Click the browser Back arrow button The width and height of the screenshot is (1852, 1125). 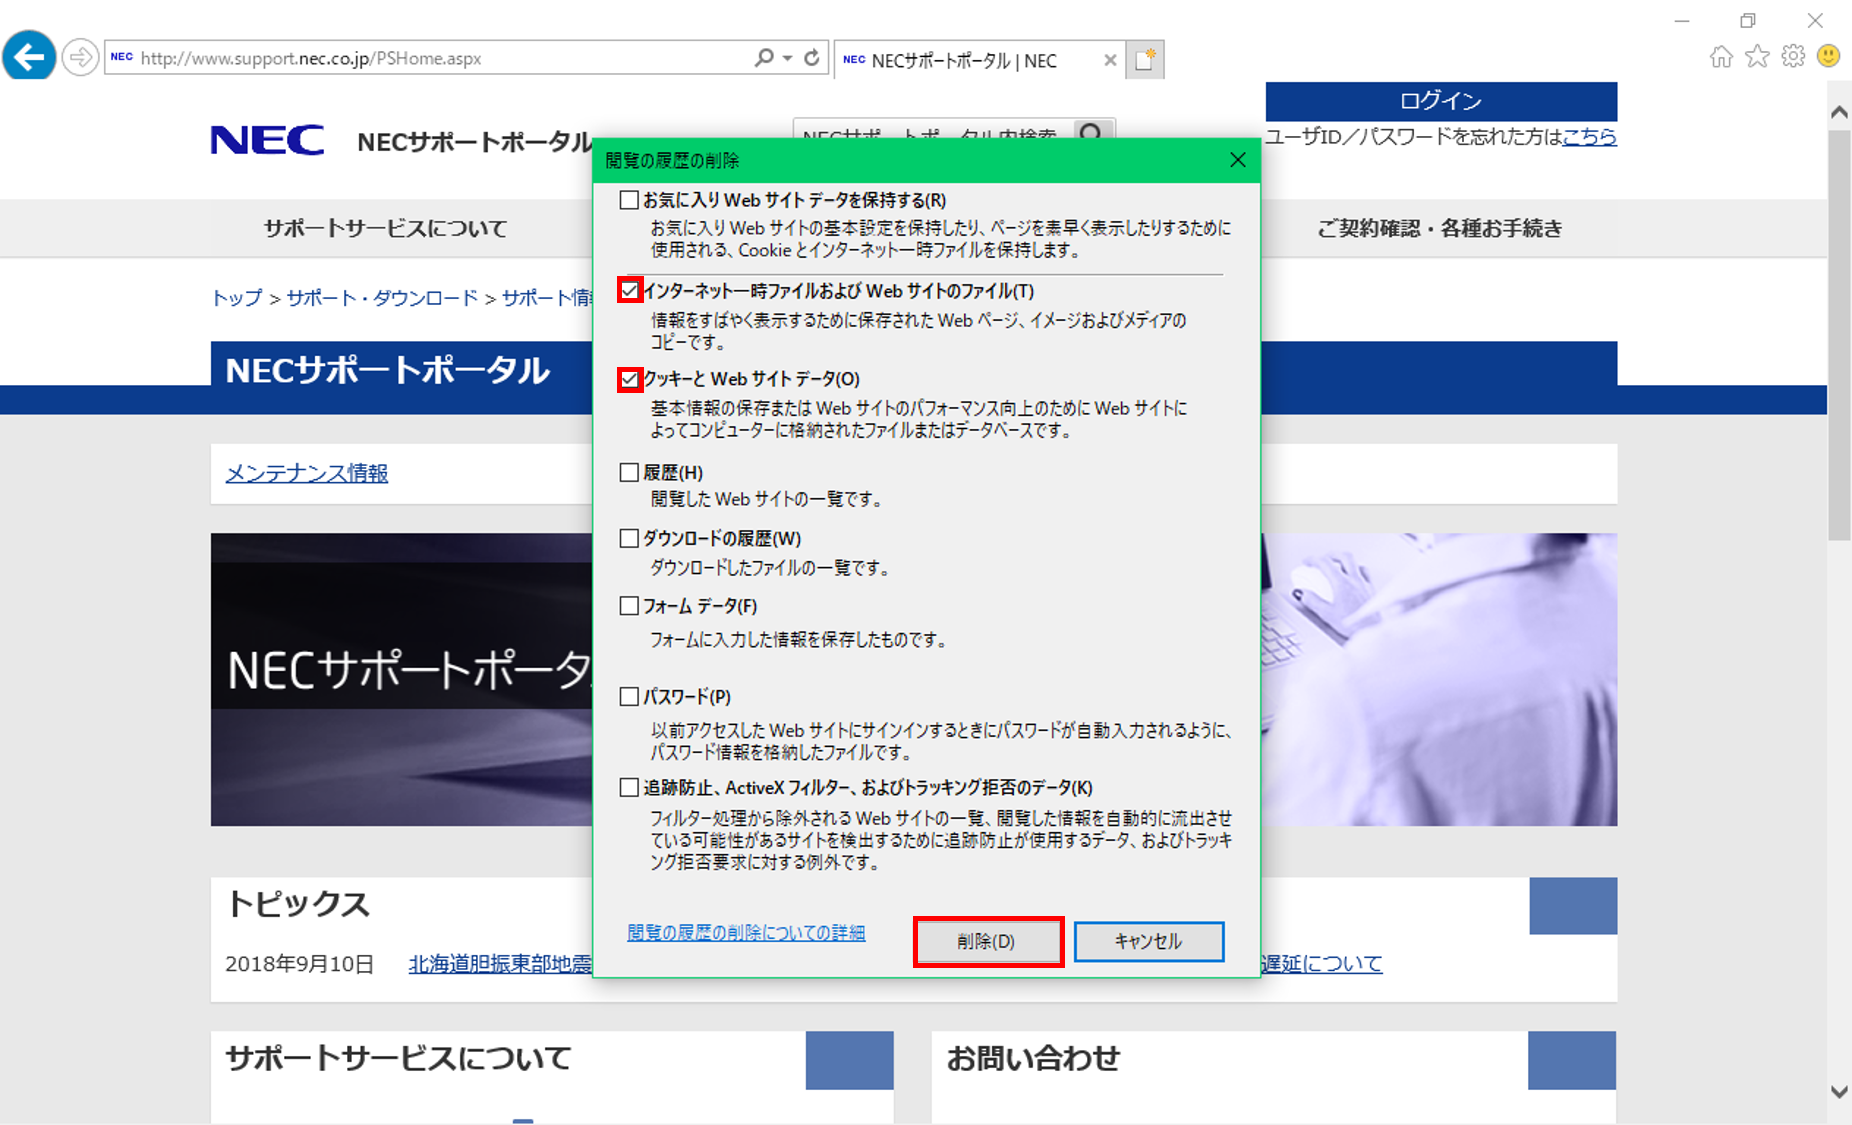click(29, 57)
